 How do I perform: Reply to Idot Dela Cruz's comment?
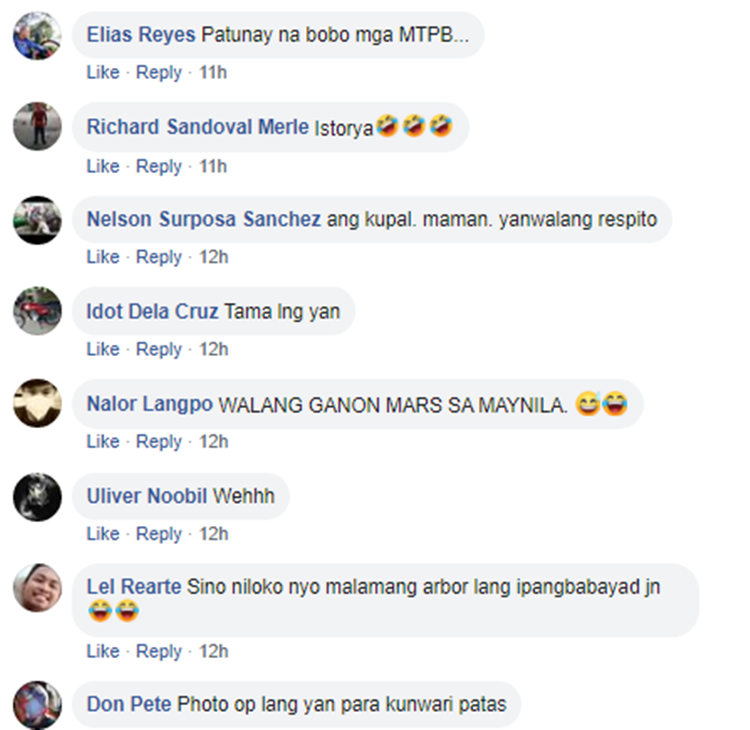coord(159,349)
